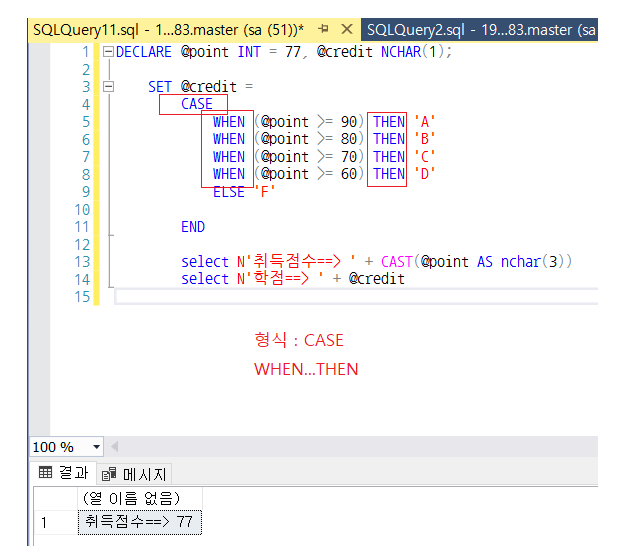Screen dimensions: 631x555
Task: Click the CAST function on line 13
Action: 397,262
